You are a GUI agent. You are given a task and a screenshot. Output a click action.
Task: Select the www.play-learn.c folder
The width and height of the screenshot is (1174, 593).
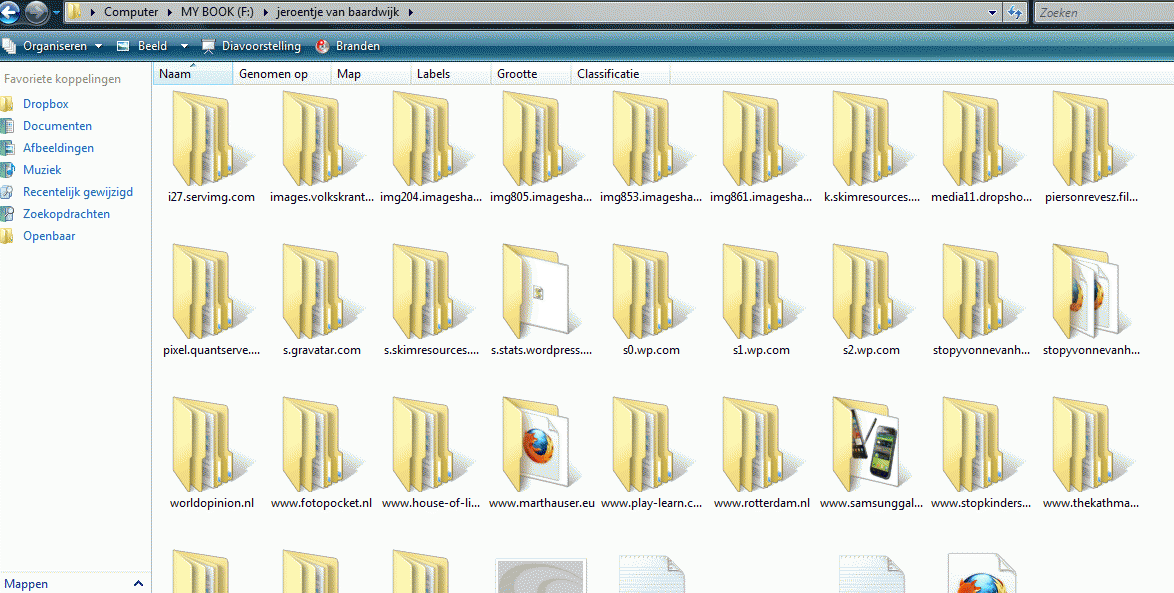pos(651,453)
